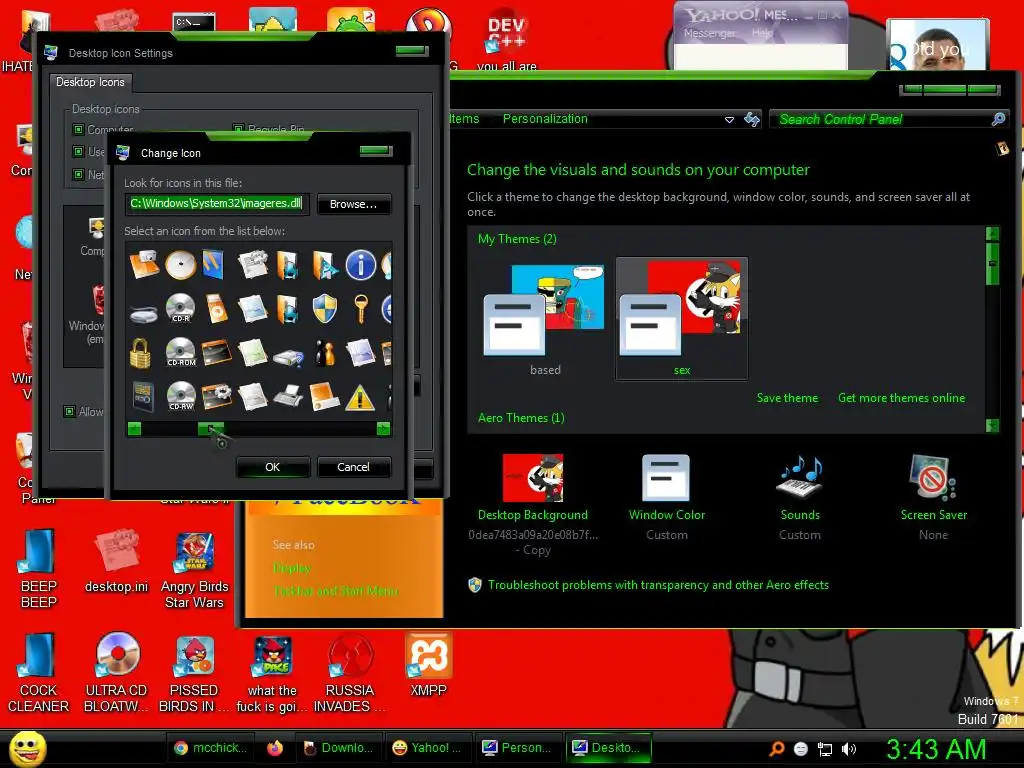
Task: Click OK in Change Icon dialog
Action: pos(272,467)
